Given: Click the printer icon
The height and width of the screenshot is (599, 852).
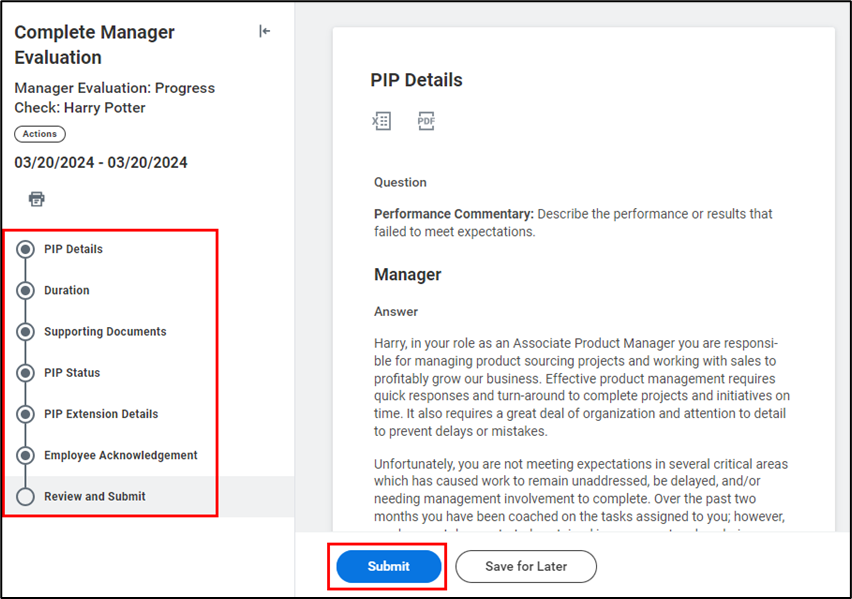Looking at the screenshot, I should tap(37, 199).
